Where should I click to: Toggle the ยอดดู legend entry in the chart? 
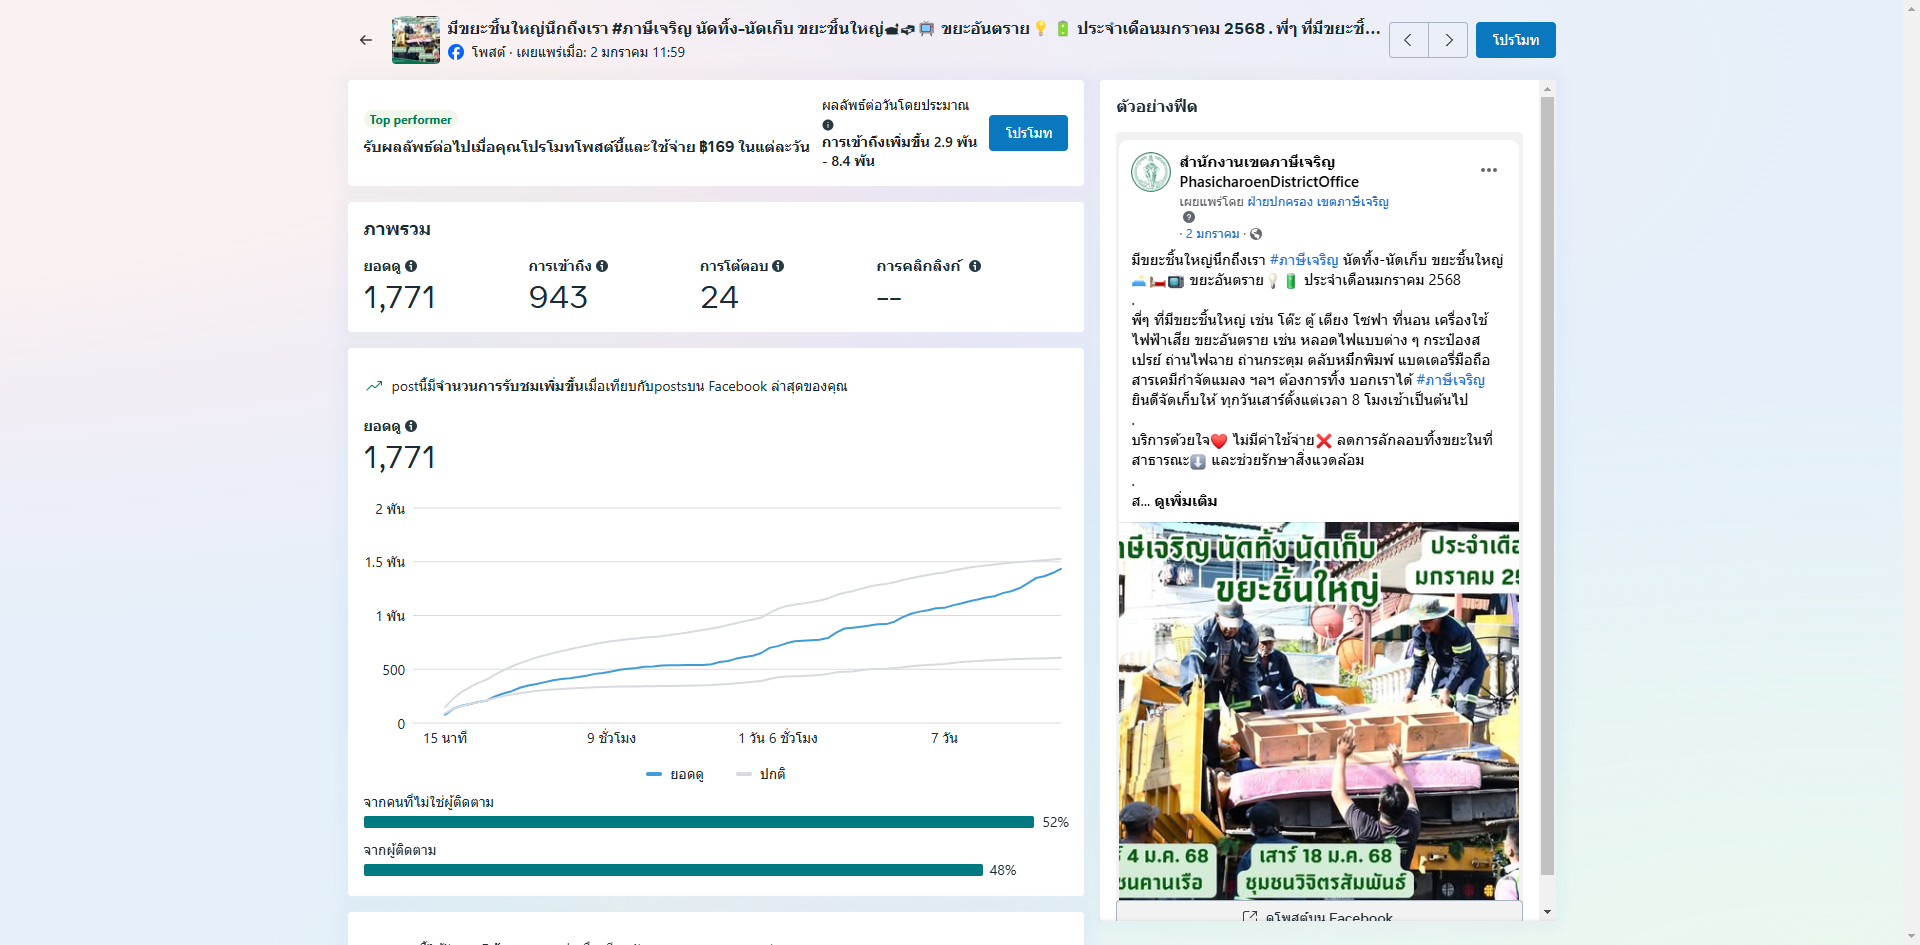point(675,774)
